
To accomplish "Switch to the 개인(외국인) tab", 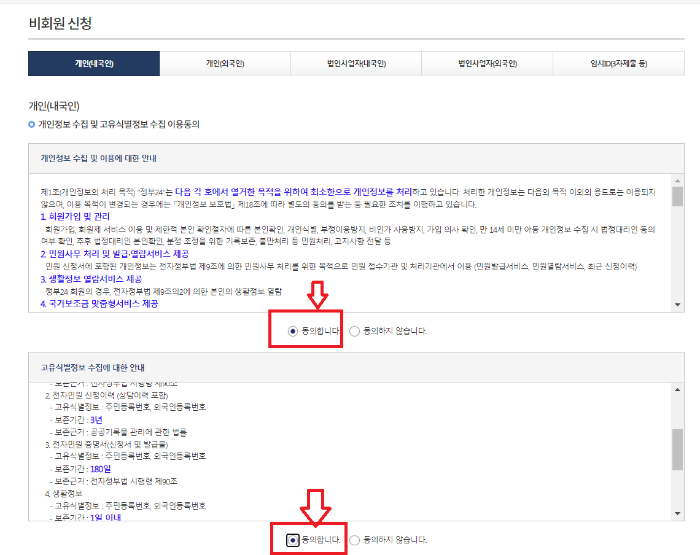I will (225, 63).
